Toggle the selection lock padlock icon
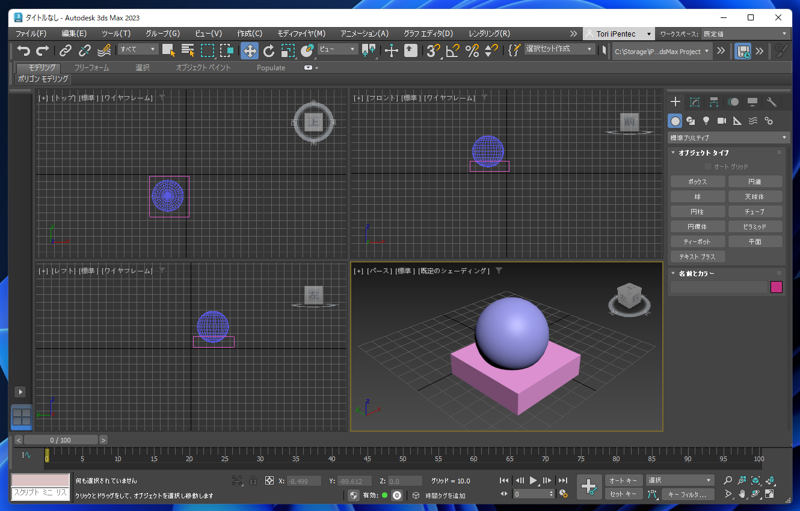The image size is (800, 511). [x=253, y=480]
